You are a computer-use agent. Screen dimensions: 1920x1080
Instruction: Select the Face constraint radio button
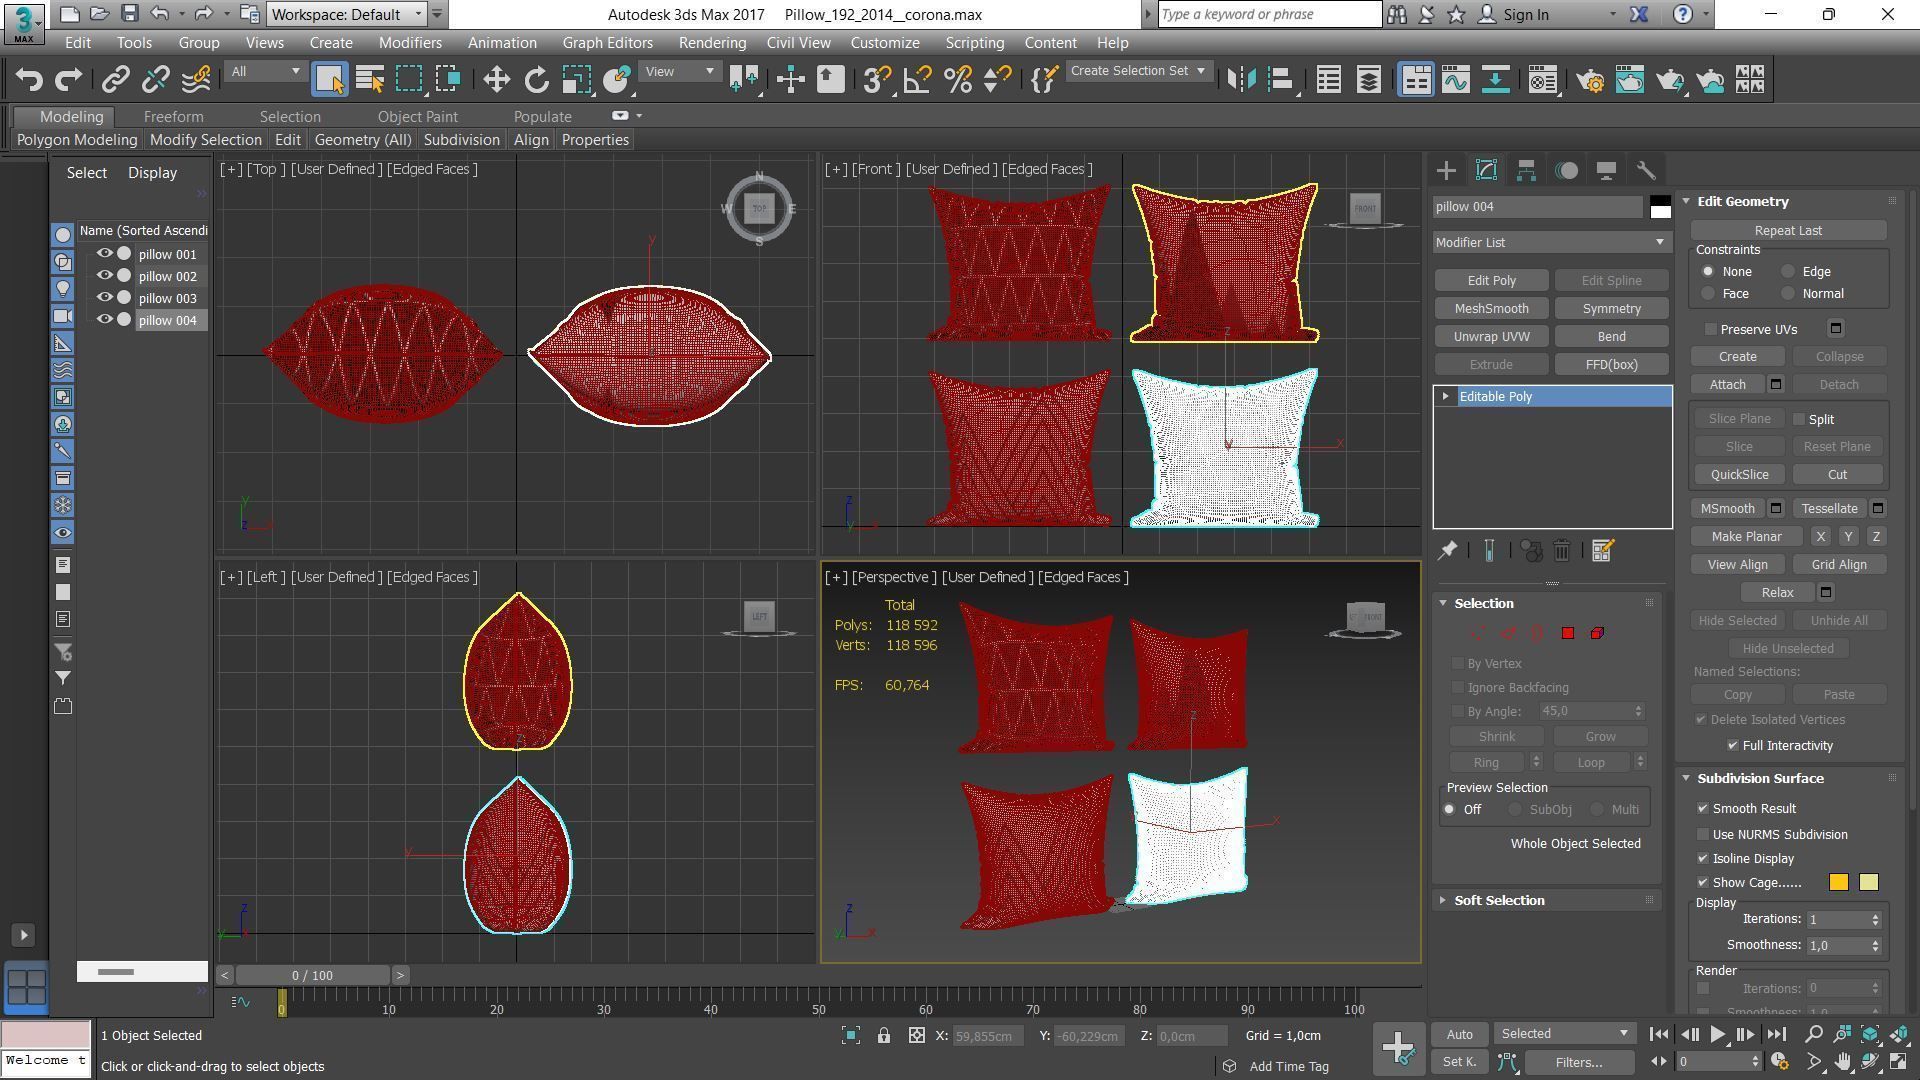click(x=1708, y=294)
